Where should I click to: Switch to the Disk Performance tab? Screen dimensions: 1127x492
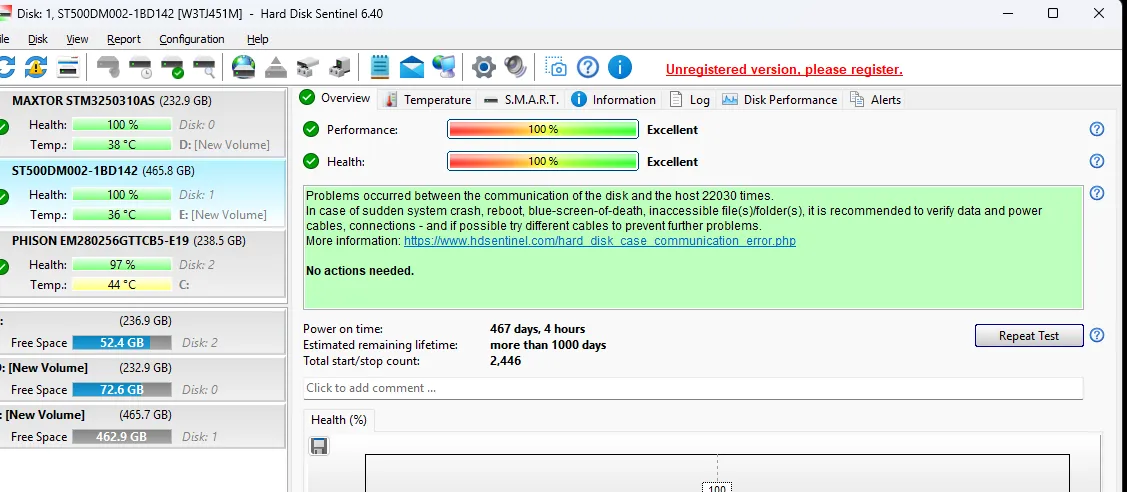click(x=781, y=100)
